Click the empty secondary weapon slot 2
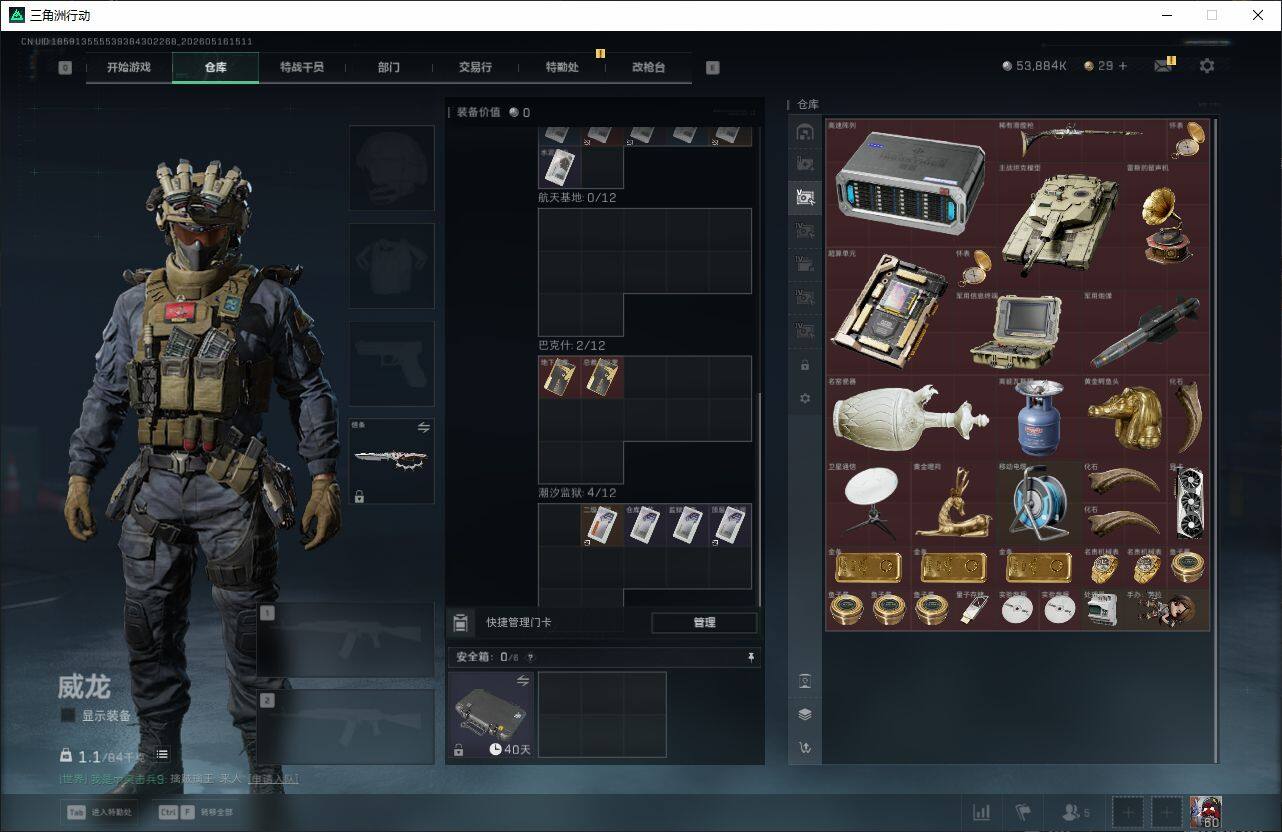 pyautogui.click(x=346, y=727)
